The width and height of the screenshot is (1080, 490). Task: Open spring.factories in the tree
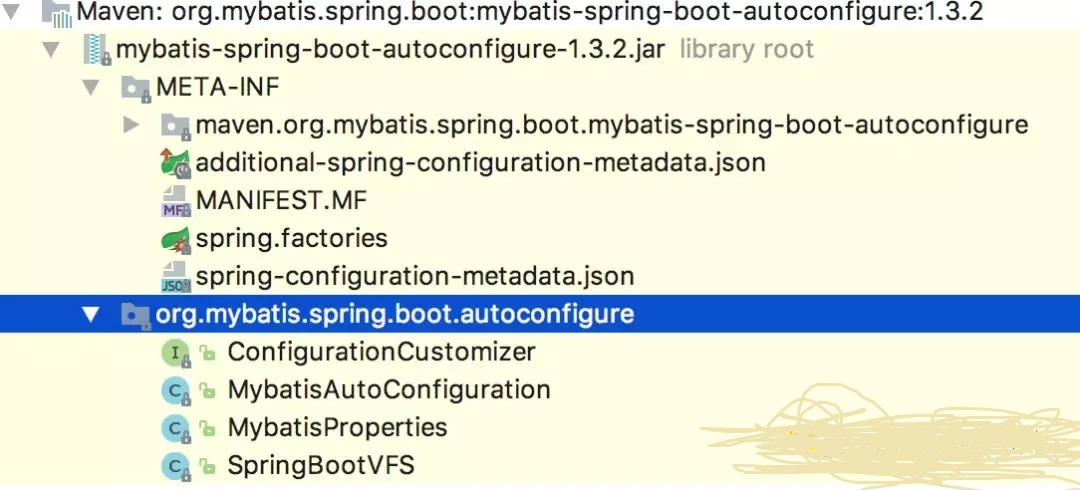click(291, 239)
